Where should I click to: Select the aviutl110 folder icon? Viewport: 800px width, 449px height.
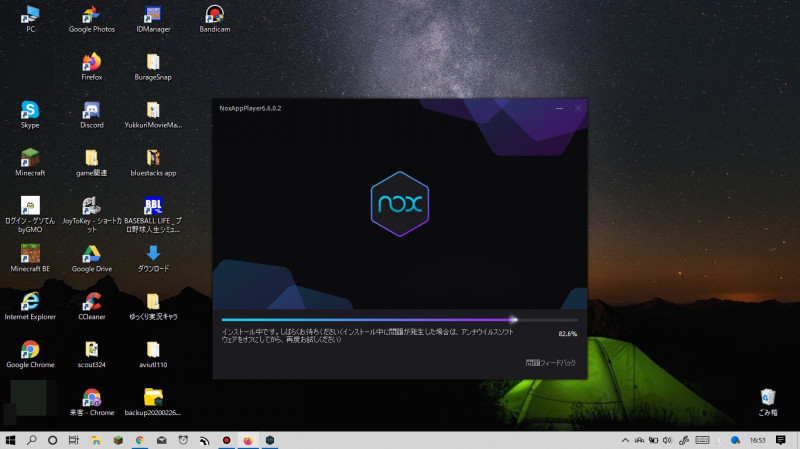(x=153, y=354)
